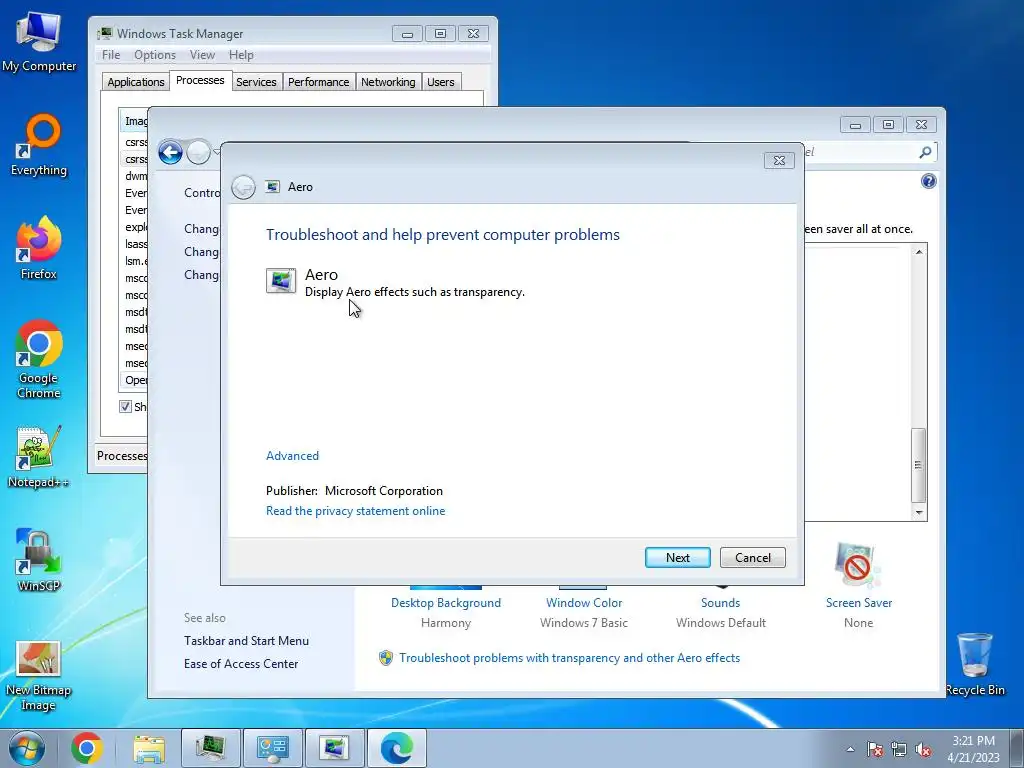Click the Screen Saver icon
This screenshot has width=1024, height=768.
click(858, 564)
